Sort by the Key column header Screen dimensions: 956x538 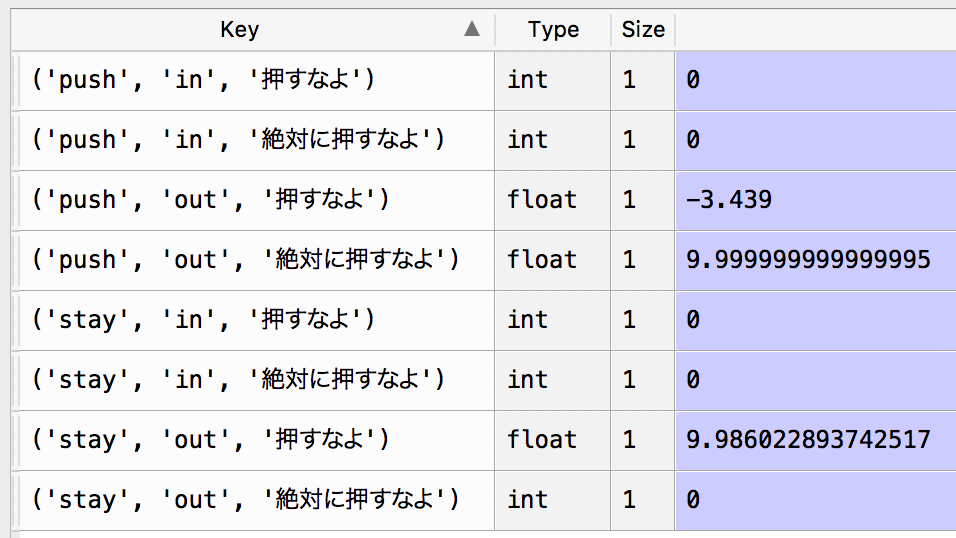240,30
